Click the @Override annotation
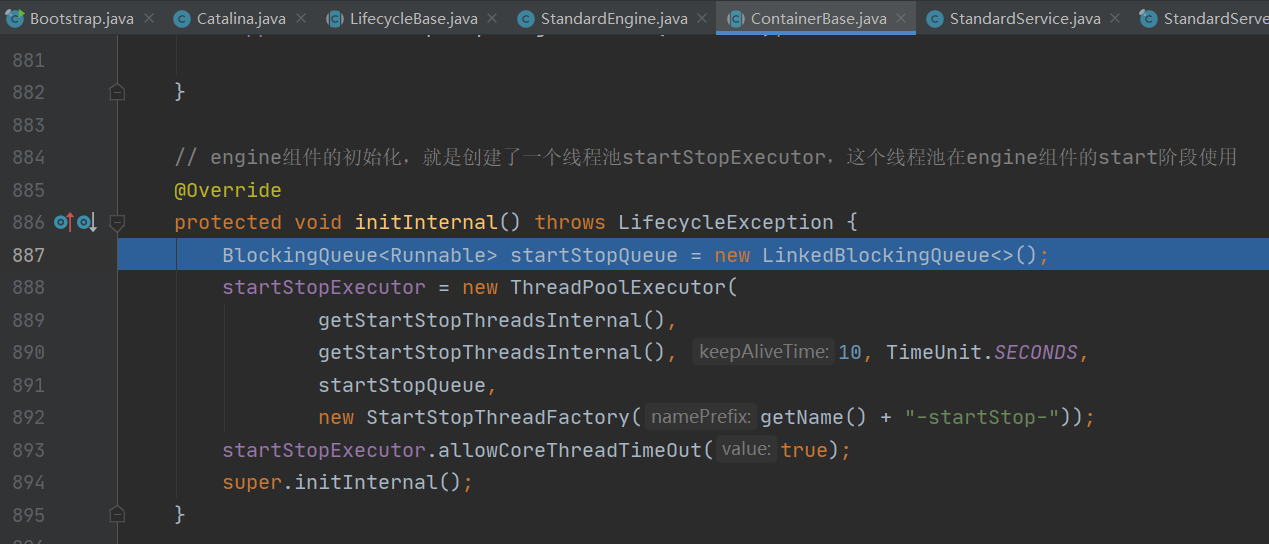1269x544 pixels. click(228, 190)
